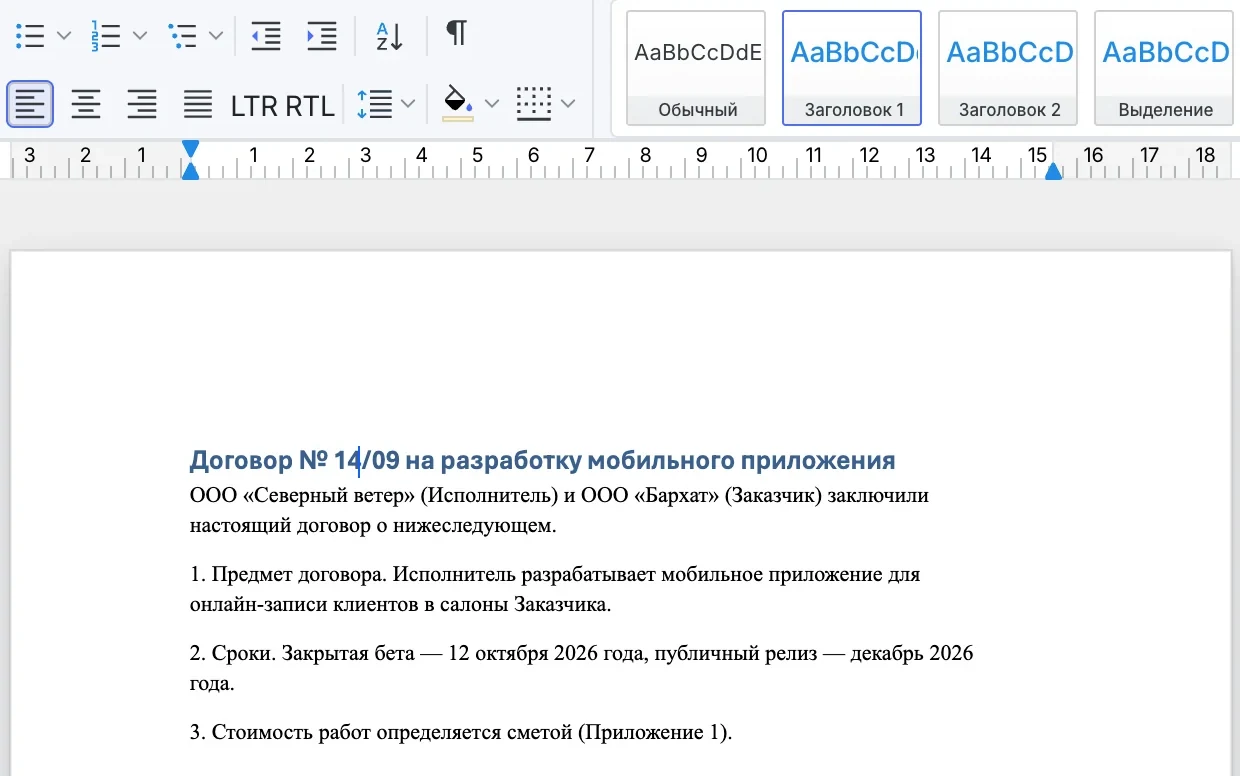Apply the Выделение style
Viewport: 1240px width, 776px height.
pos(1166,68)
